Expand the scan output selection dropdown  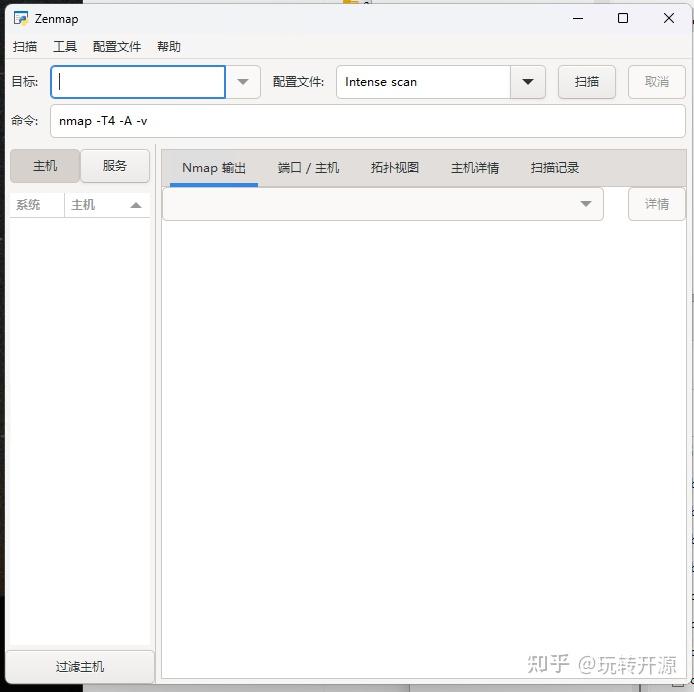pos(383,204)
